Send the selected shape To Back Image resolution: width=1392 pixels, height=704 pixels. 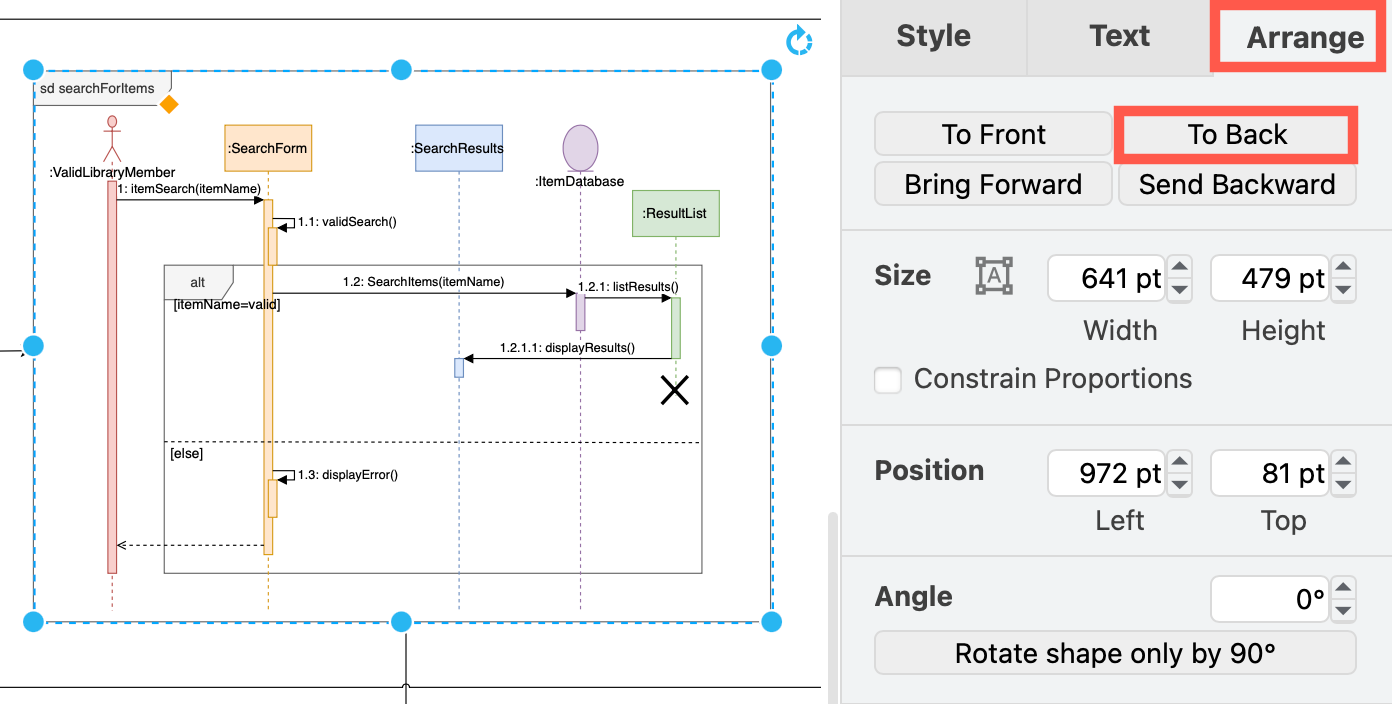tap(1236, 133)
